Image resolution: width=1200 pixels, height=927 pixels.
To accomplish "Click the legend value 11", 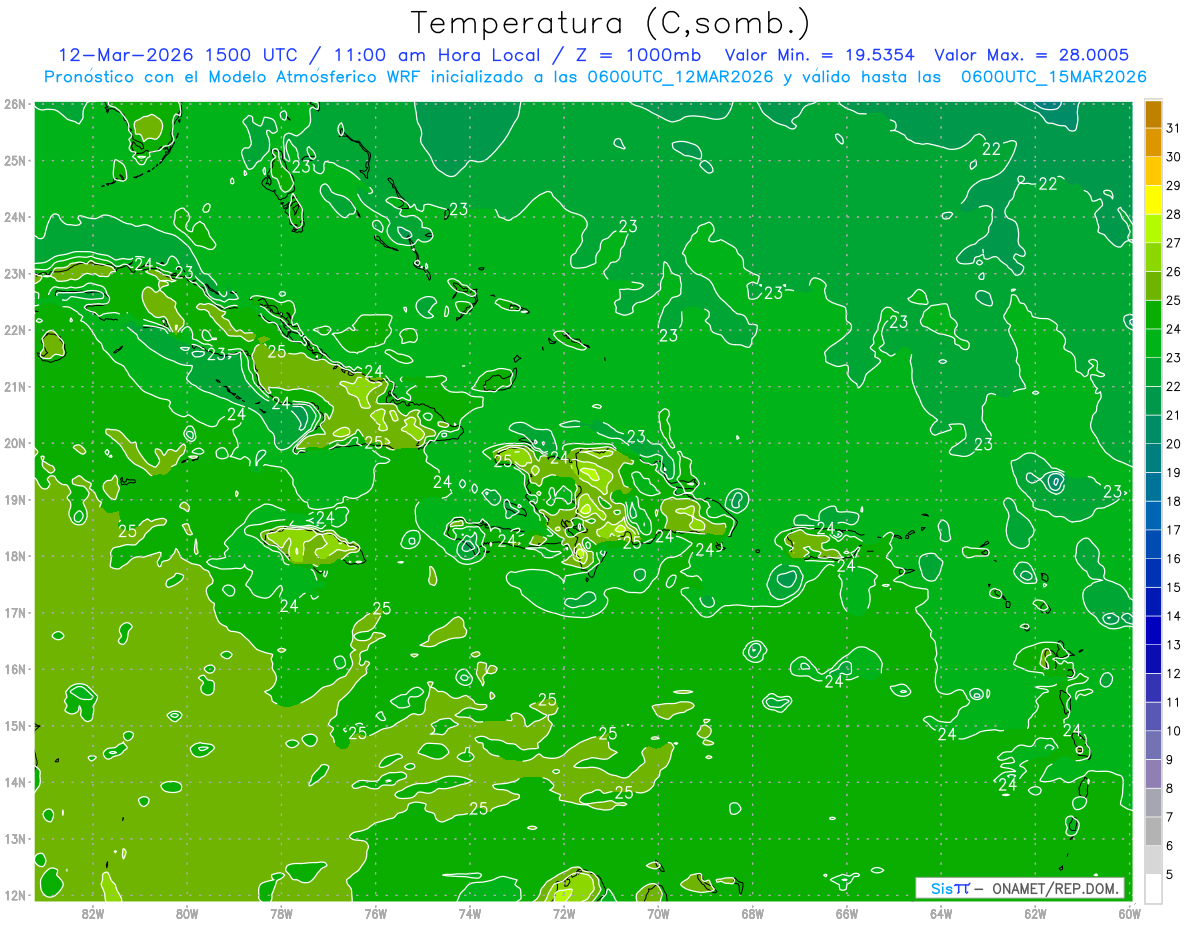I will coord(1174,702).
